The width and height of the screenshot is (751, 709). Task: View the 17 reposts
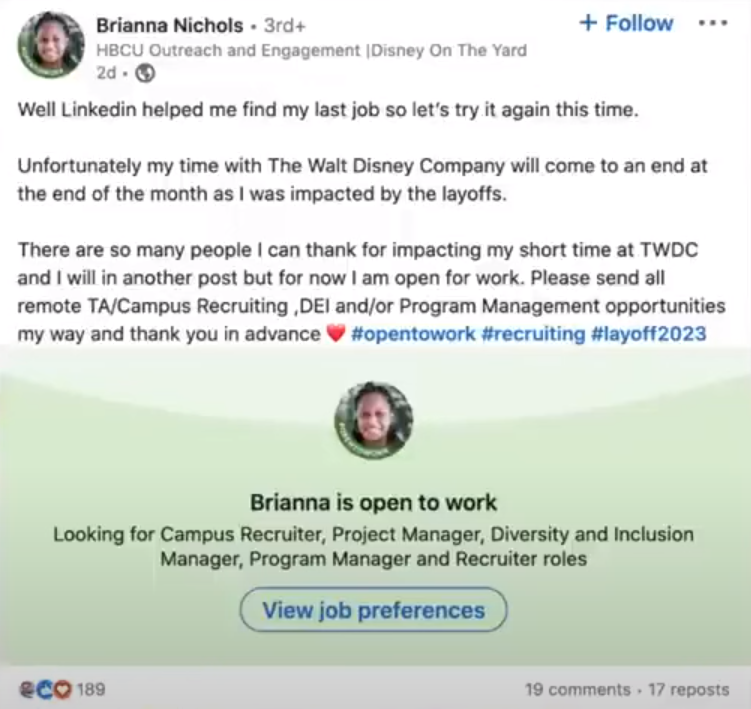point(689,689)
